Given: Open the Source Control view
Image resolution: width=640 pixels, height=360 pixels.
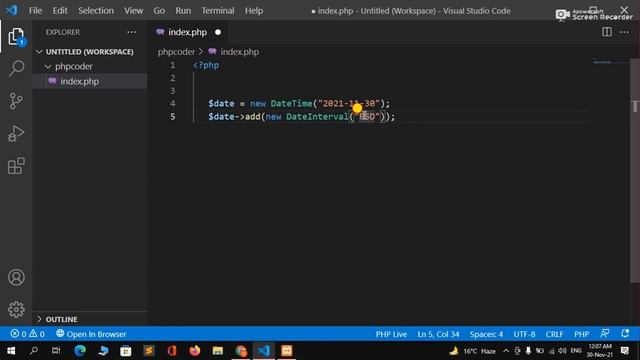Looking at the screenshot, I should (x=16, y=101).
